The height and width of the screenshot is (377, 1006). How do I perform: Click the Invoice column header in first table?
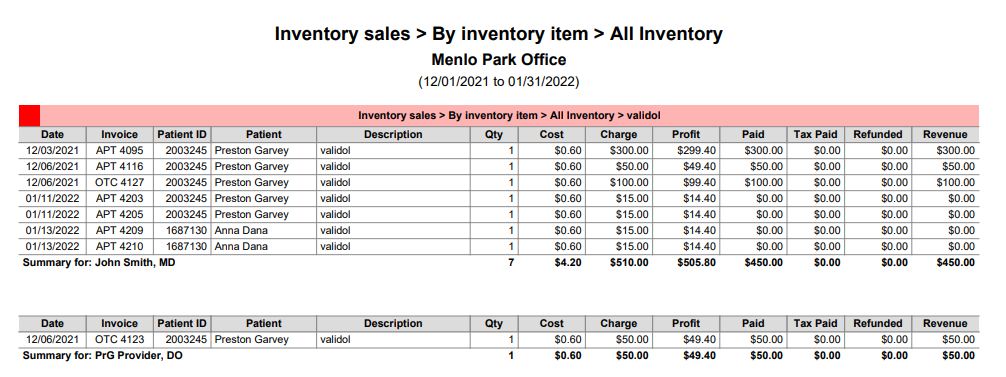[120, 135]
